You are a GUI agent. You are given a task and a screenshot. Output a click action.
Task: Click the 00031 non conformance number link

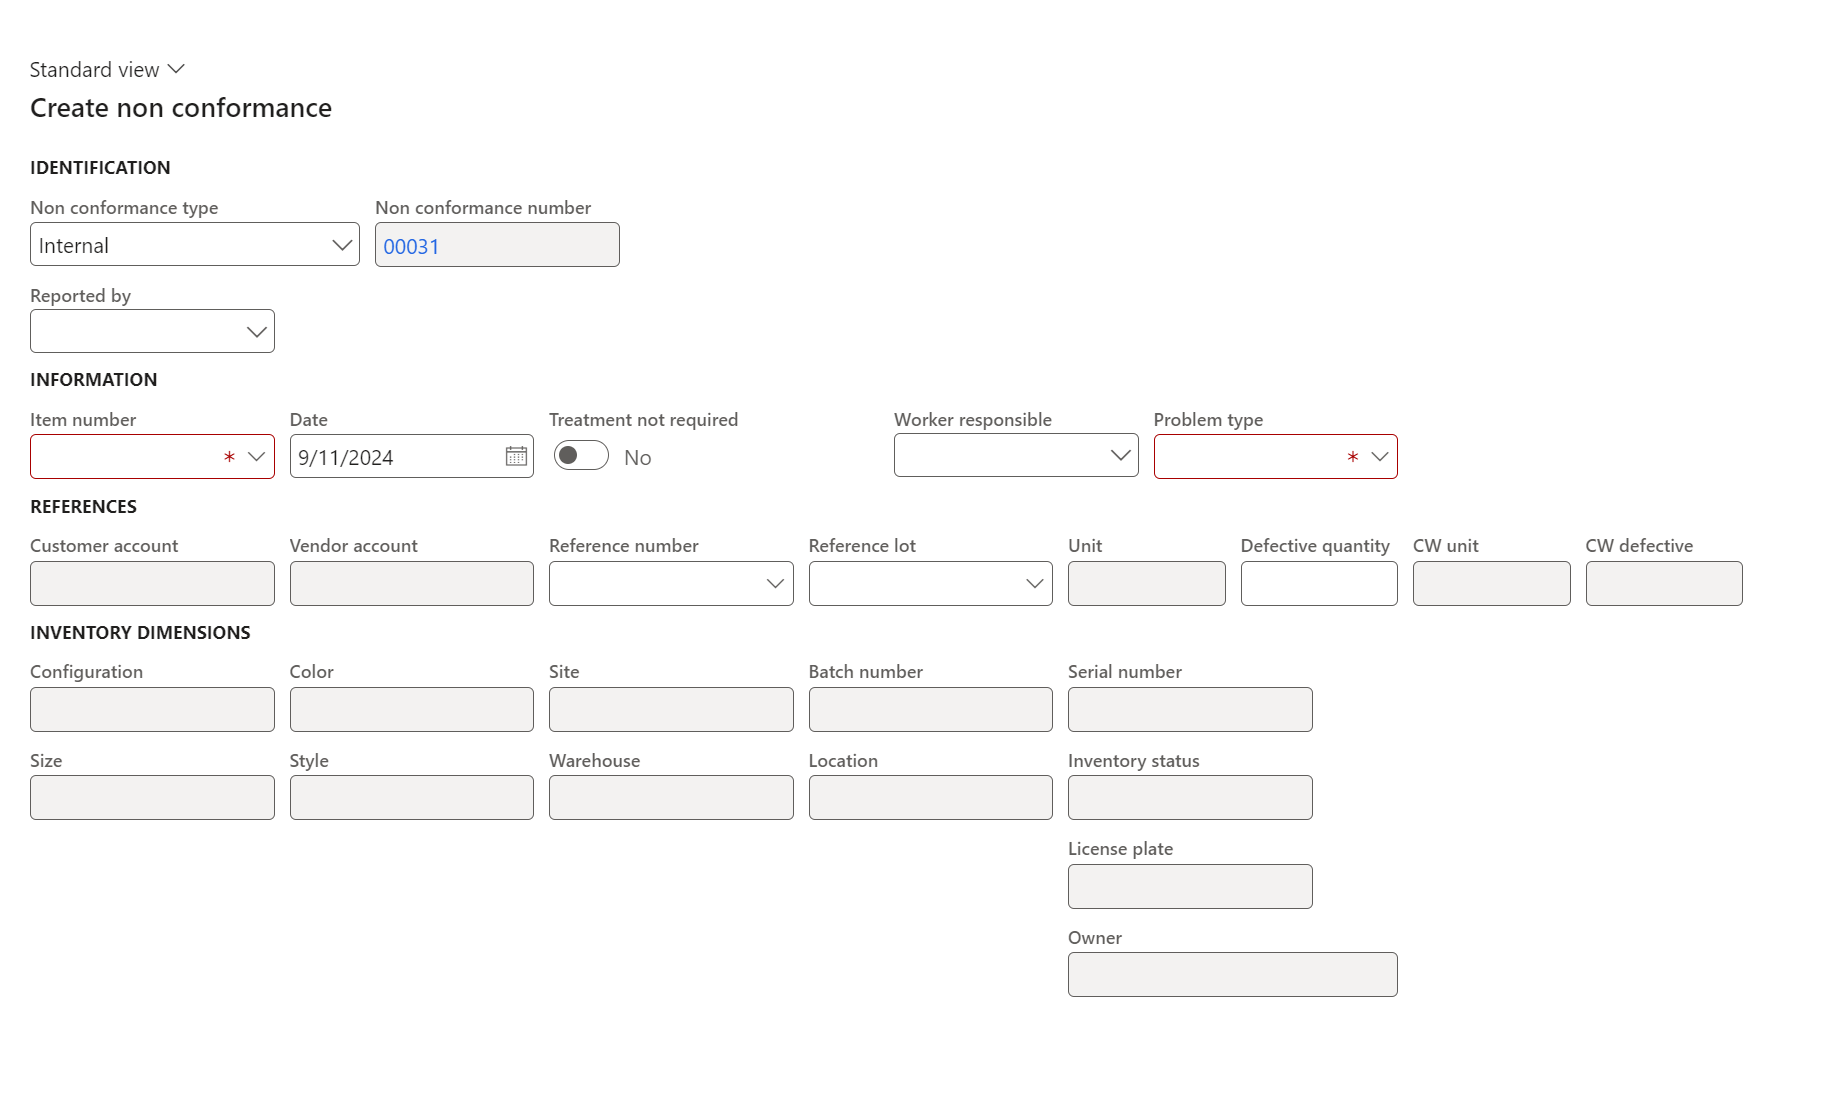coord(411,246)
